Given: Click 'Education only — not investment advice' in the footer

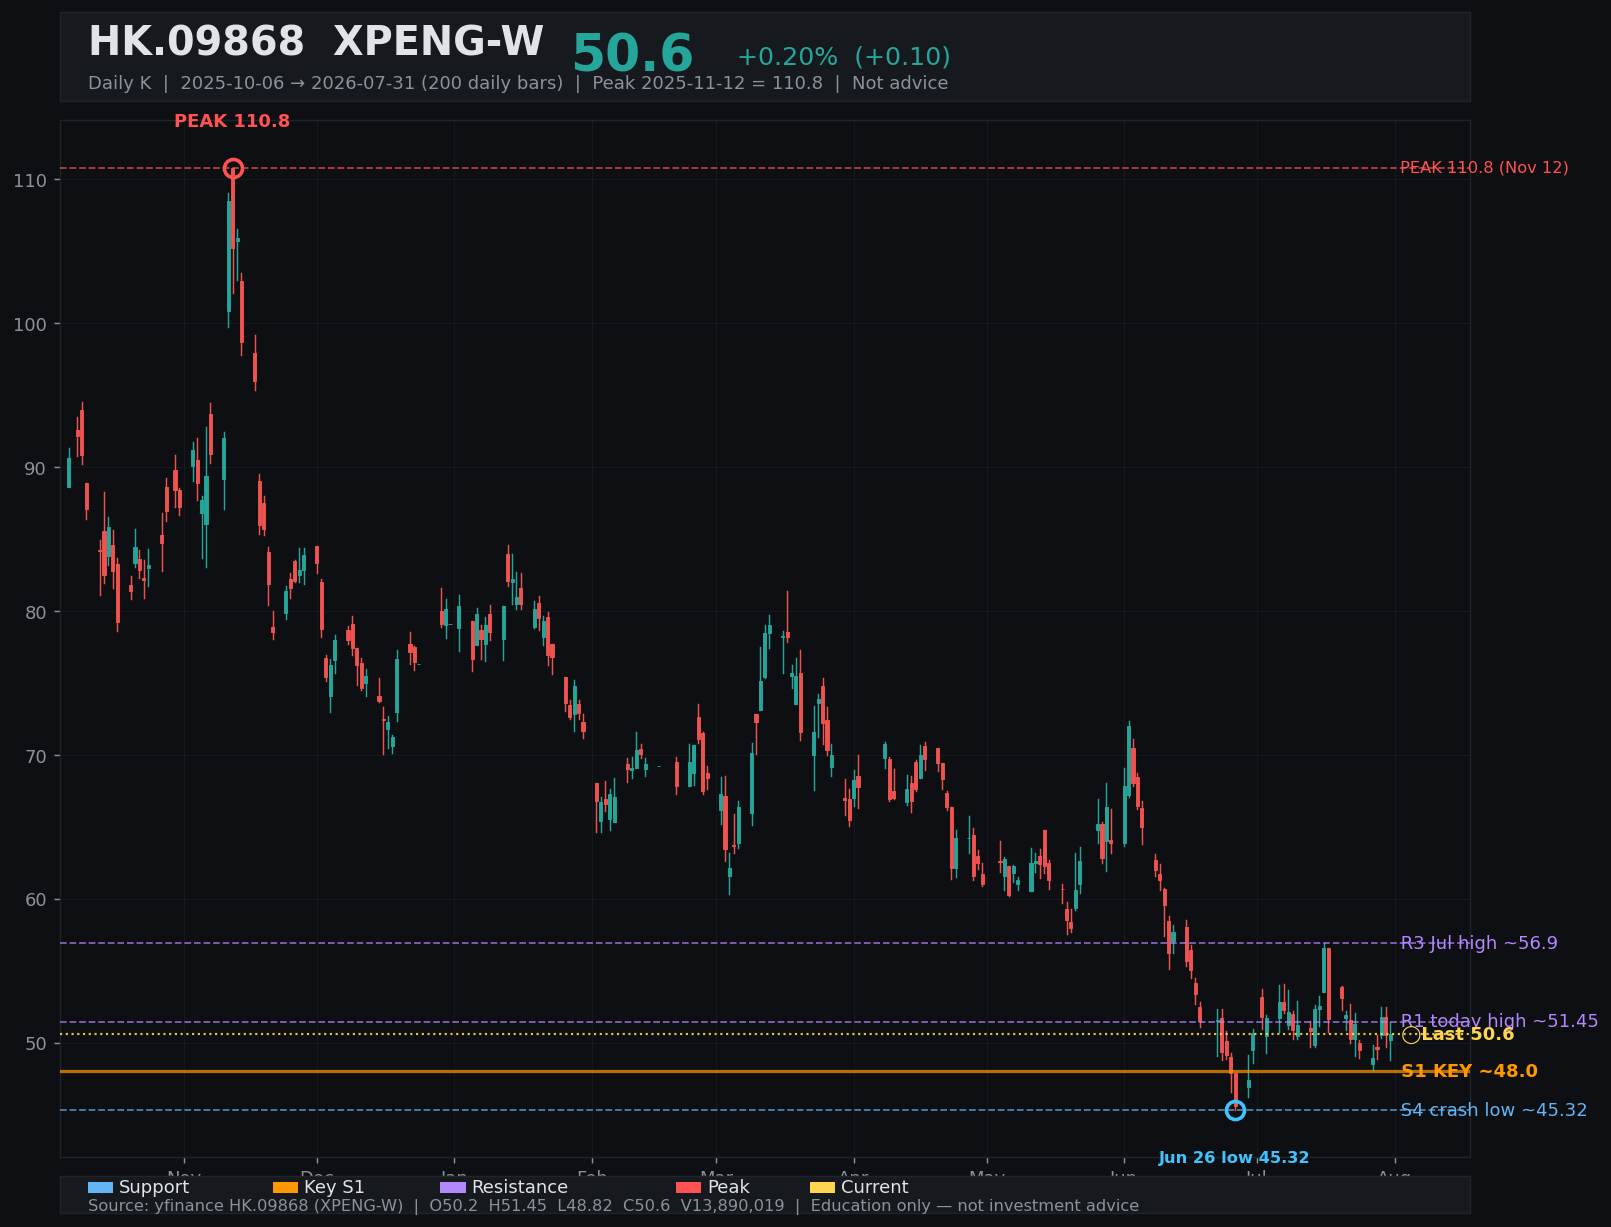Looking at the screenshot, I should (x=975, y=1206).
